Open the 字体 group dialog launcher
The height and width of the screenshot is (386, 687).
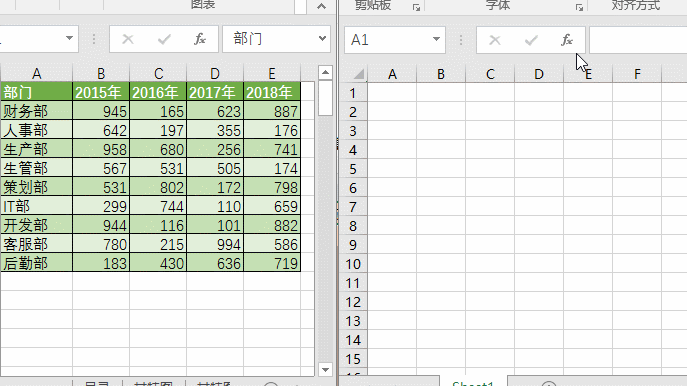pyautogui.click(x=579, y=7)
